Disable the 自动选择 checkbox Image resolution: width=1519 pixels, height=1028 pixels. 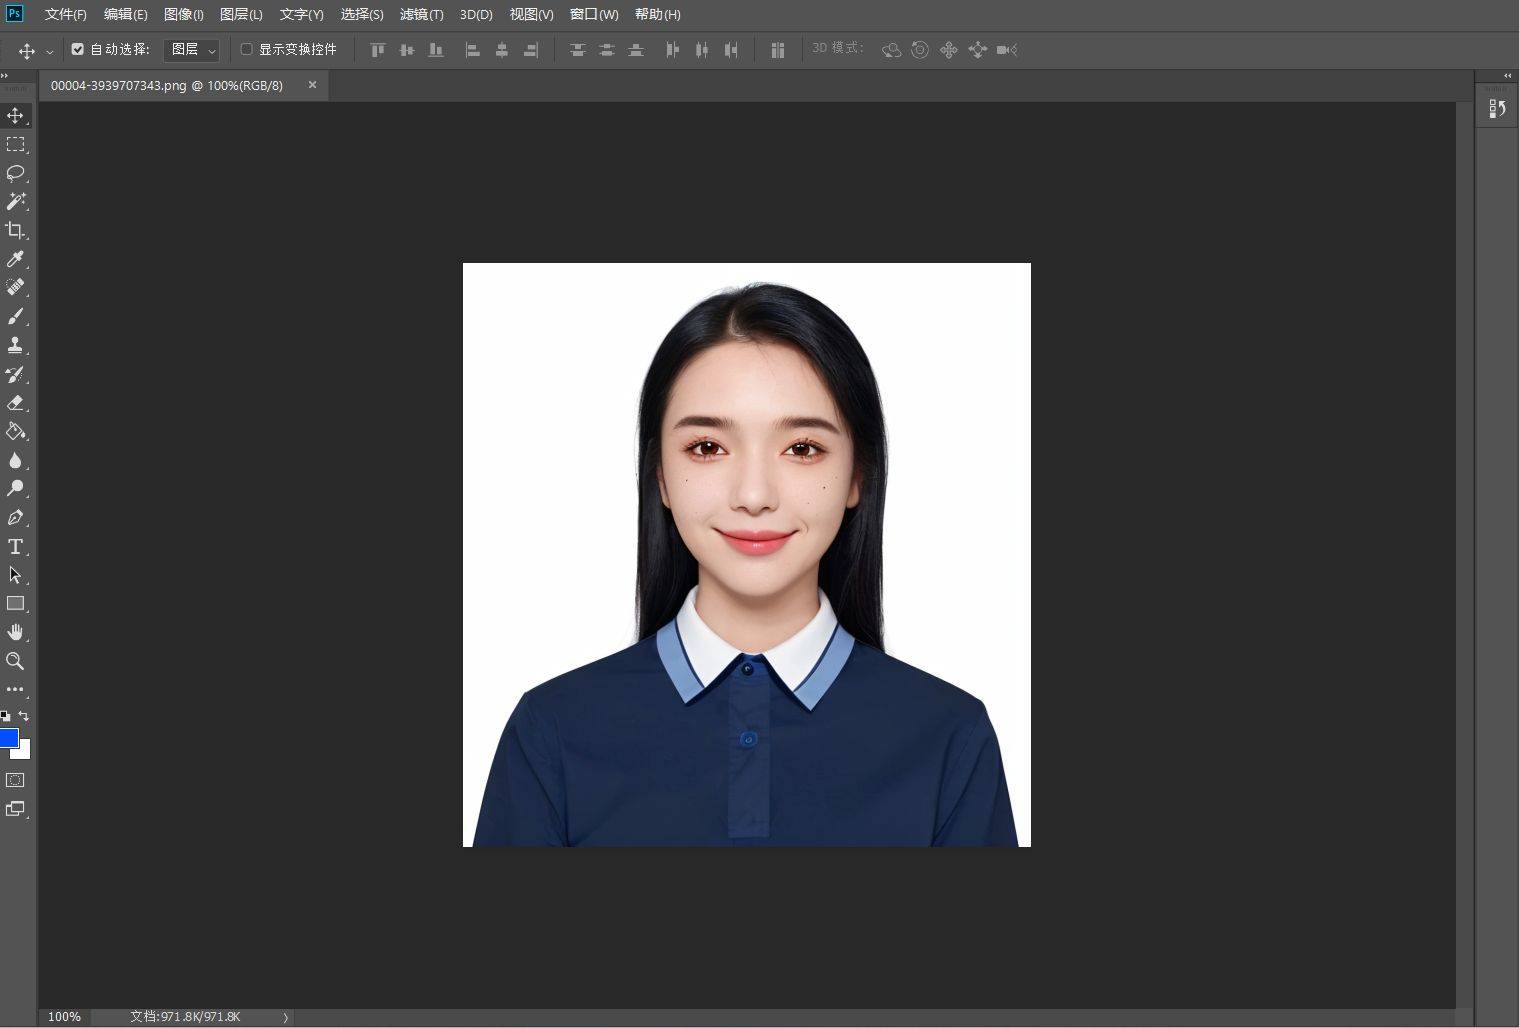pyautogui.click(x=78, y=49)
